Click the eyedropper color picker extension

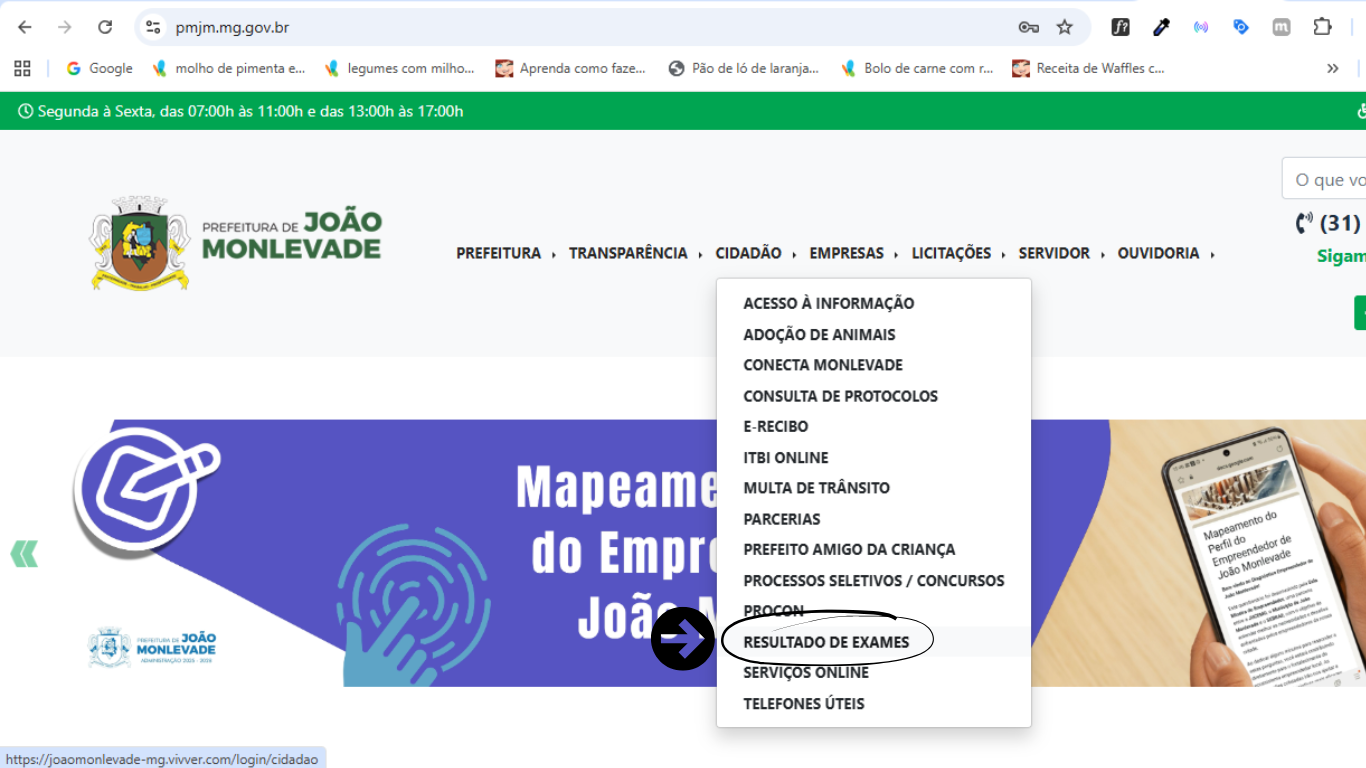coord(1161,27)
